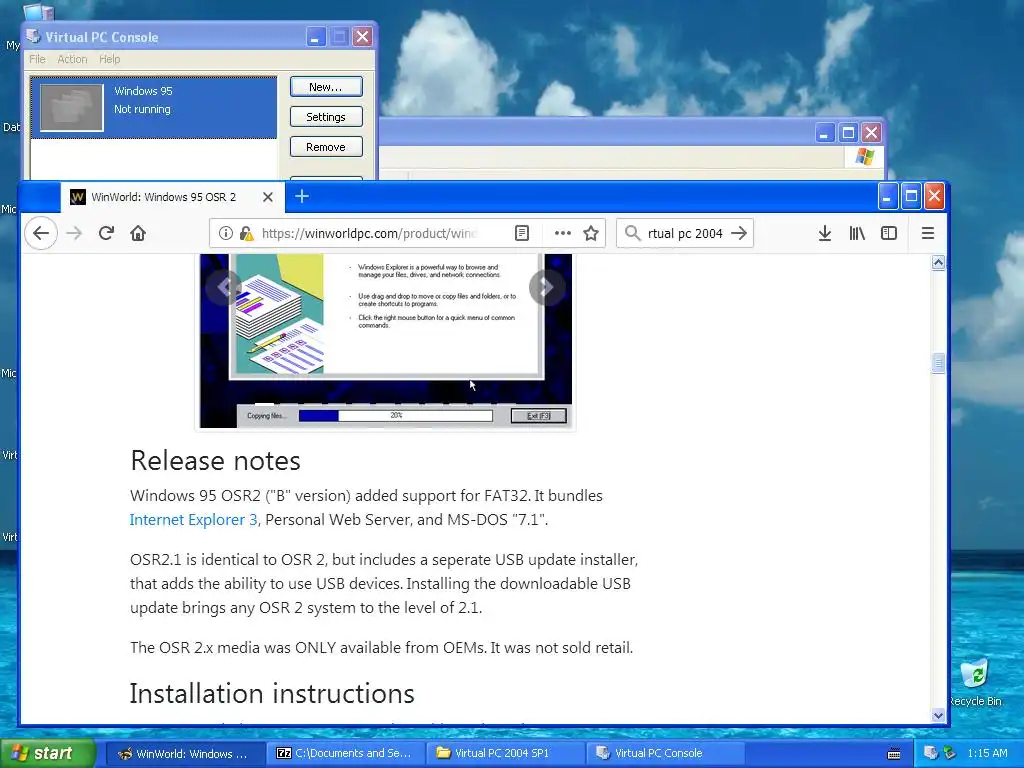Screen dimensions: 1024x768
Task: Click the page scroll down arrow
Action: (938, 716)
